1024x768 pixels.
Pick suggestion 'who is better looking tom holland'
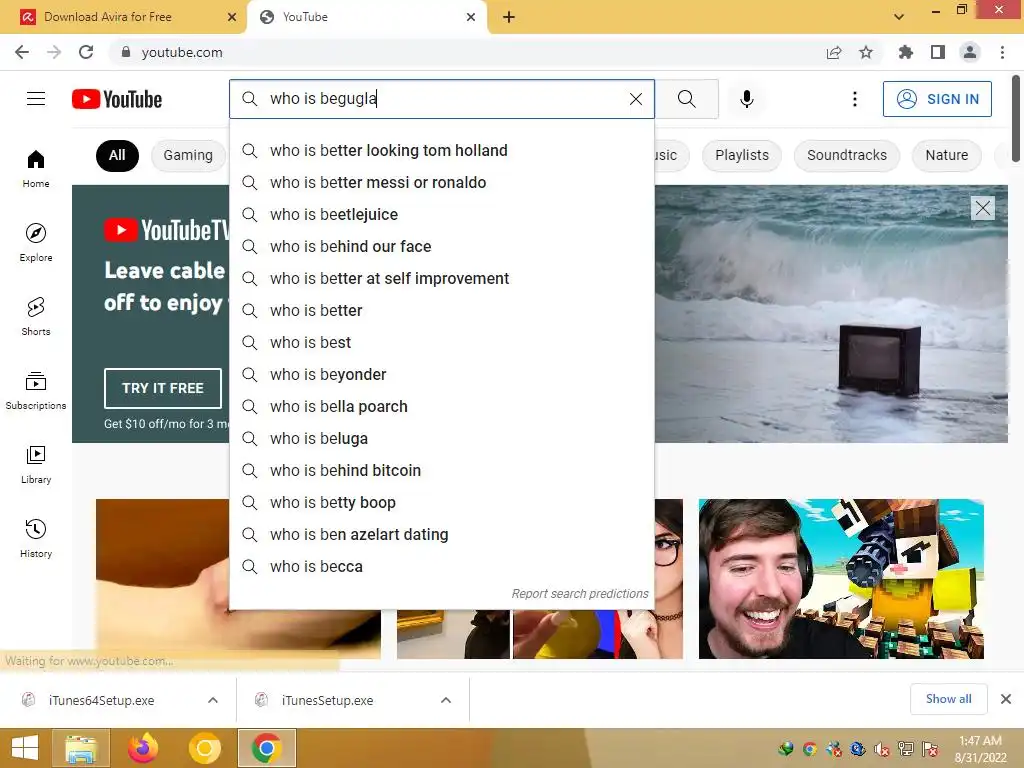442,150
